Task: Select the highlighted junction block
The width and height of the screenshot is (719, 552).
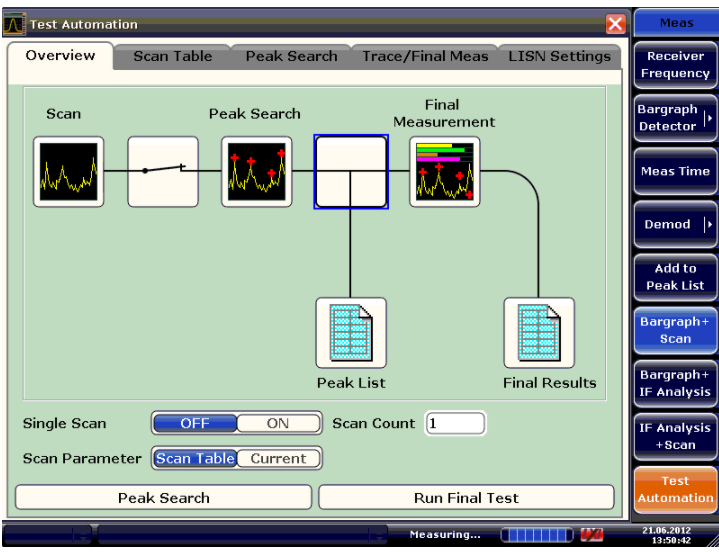Action: 351,171
